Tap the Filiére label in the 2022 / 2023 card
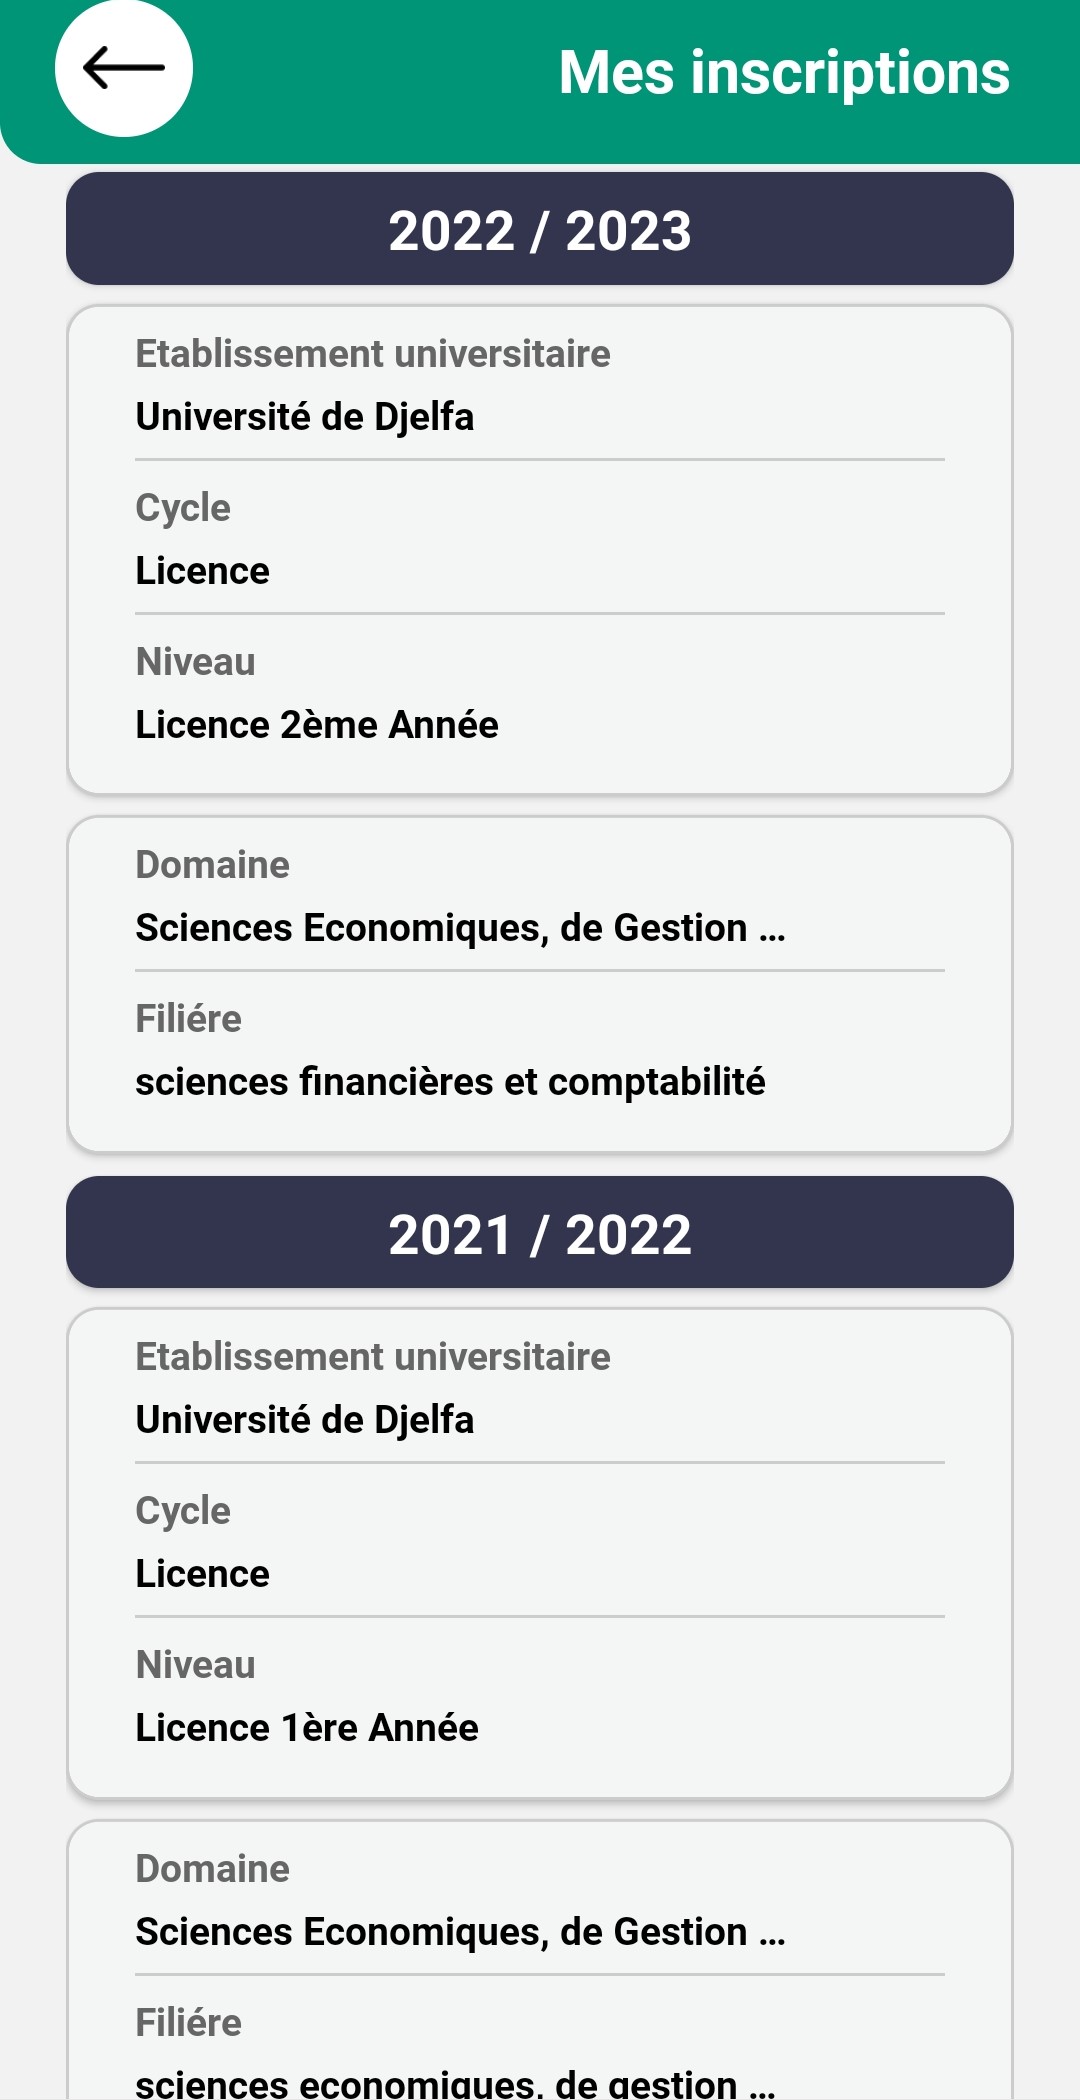The width and height of the screenshot is (1080, 2100). (189, 1019)
